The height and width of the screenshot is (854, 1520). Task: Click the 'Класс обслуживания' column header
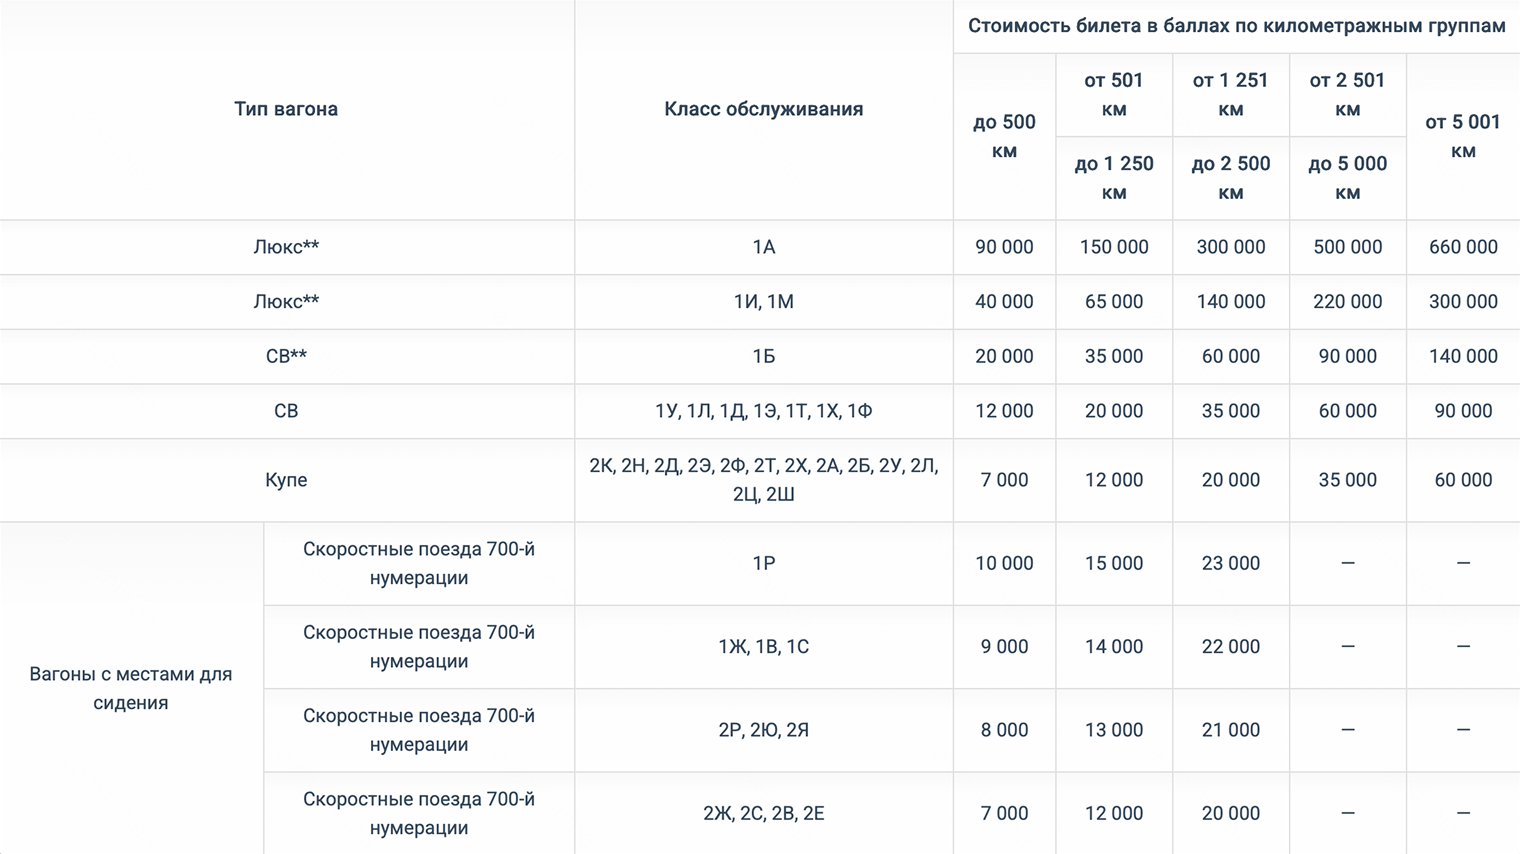tap(763, 109)
